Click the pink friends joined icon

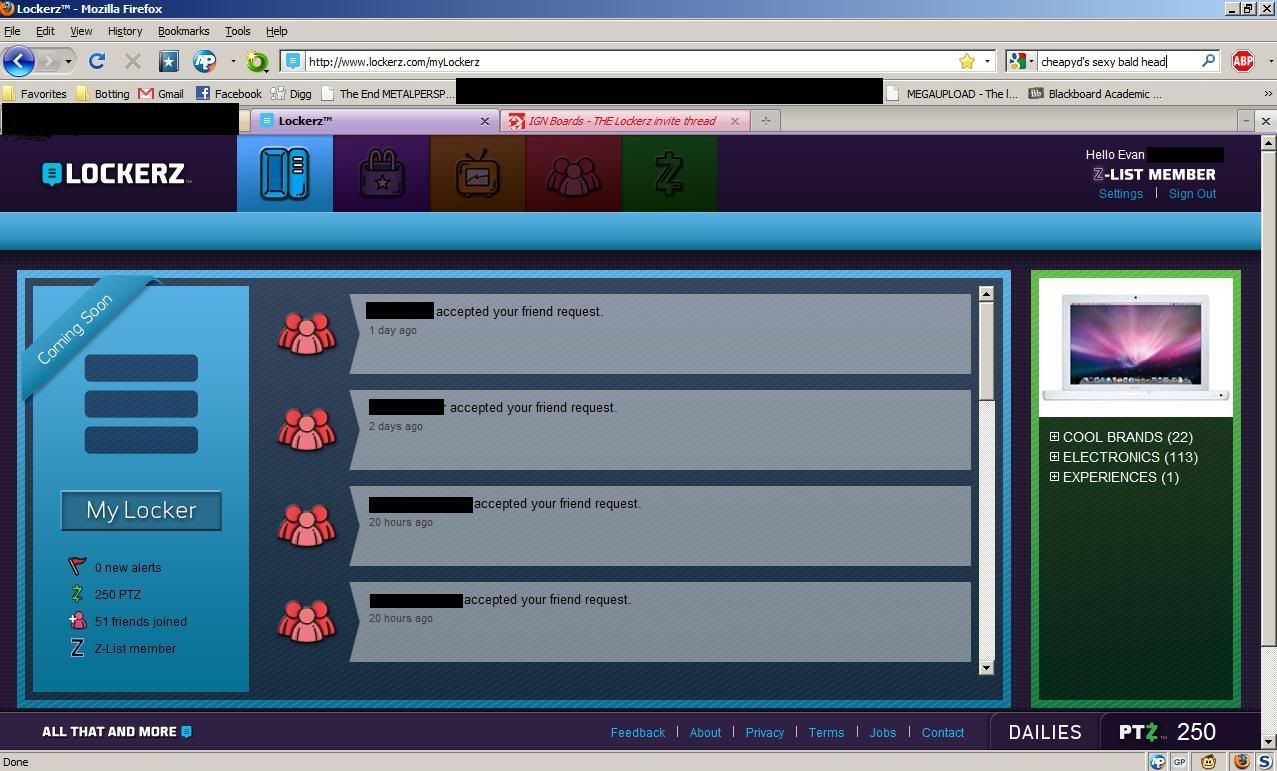pos(77,621)
